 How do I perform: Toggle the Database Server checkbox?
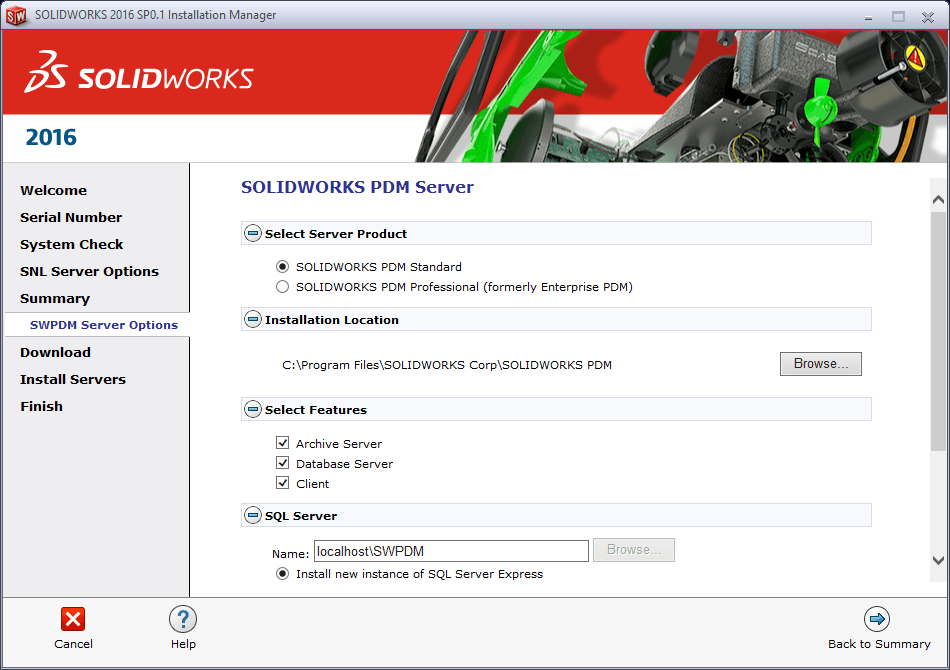(x=283, y=464)
